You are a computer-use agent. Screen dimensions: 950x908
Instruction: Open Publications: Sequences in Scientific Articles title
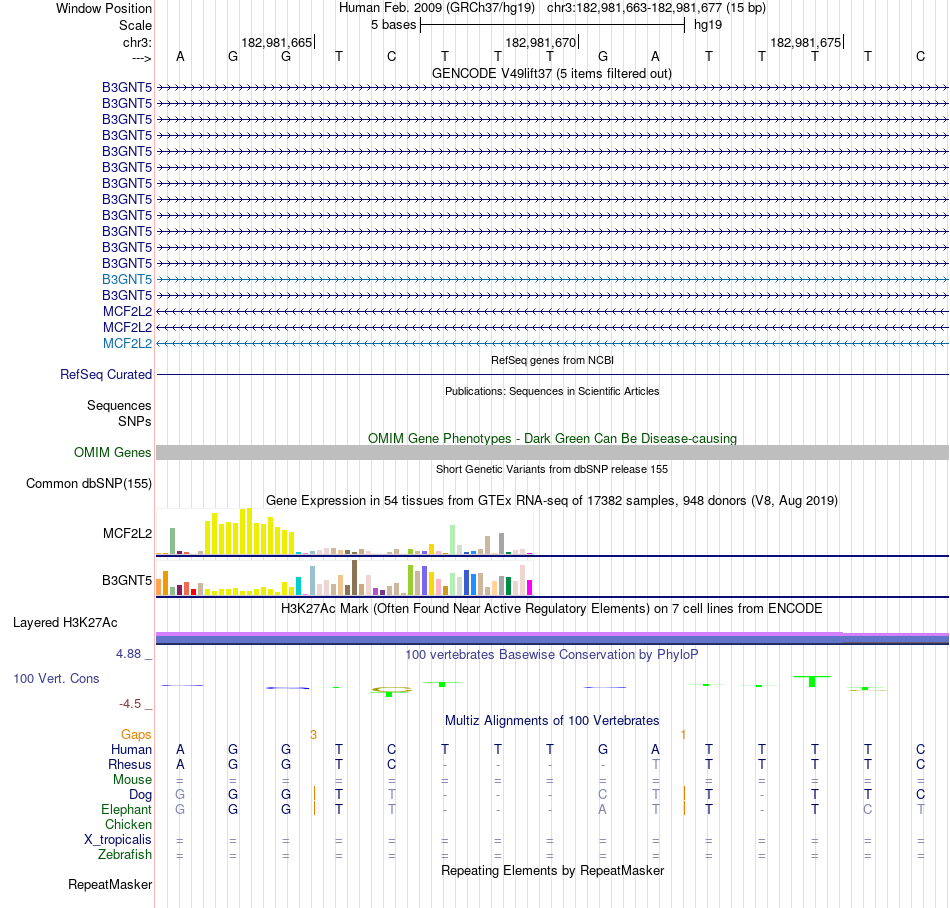[552, 391]
